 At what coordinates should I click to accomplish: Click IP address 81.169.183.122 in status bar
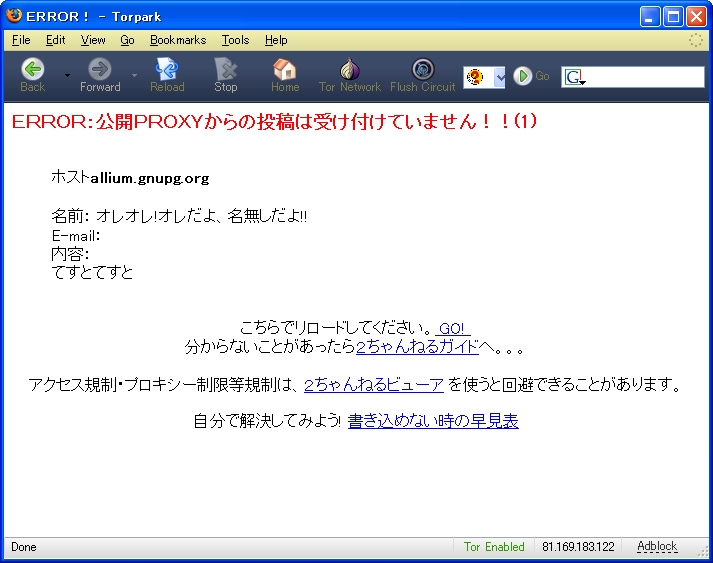578,547
